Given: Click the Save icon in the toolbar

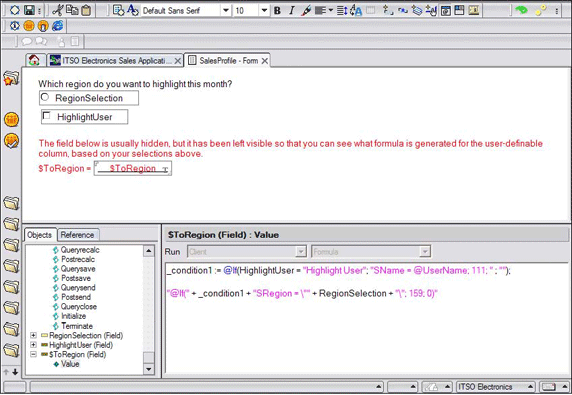Looking at the screenshot, I should coord(29,10).
